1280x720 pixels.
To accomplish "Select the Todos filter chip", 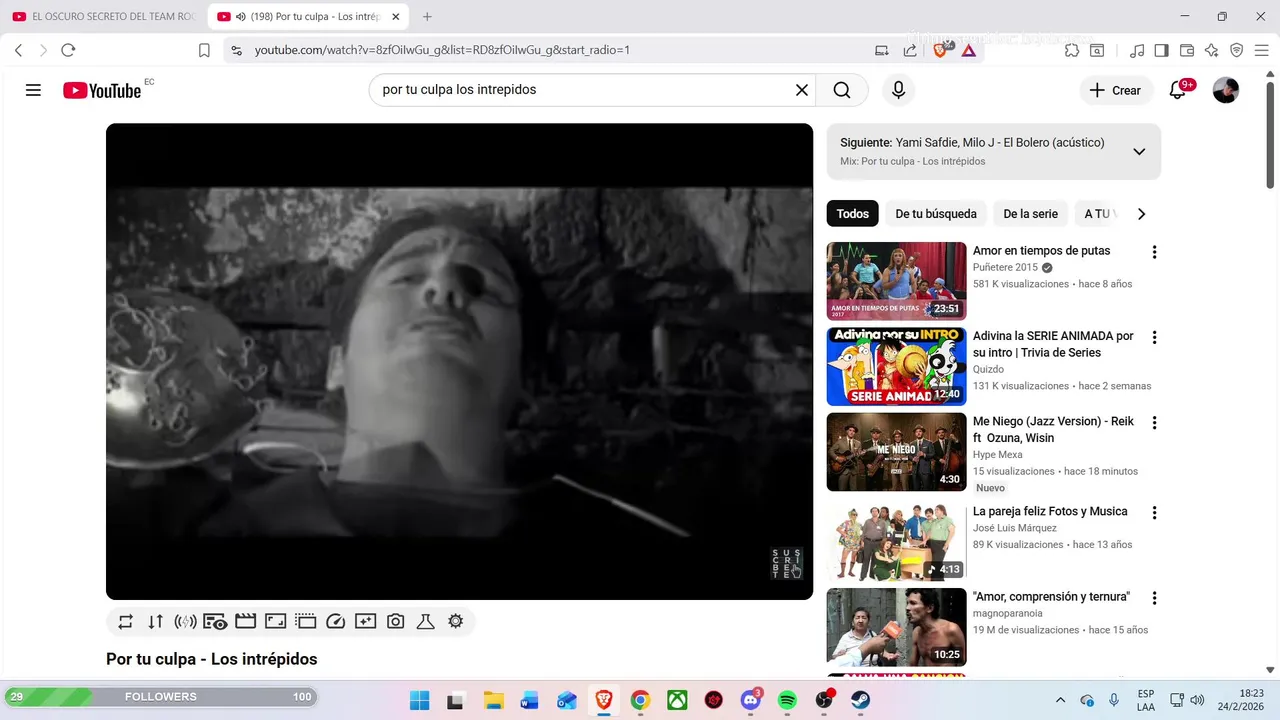I will [x=852, y=214].
